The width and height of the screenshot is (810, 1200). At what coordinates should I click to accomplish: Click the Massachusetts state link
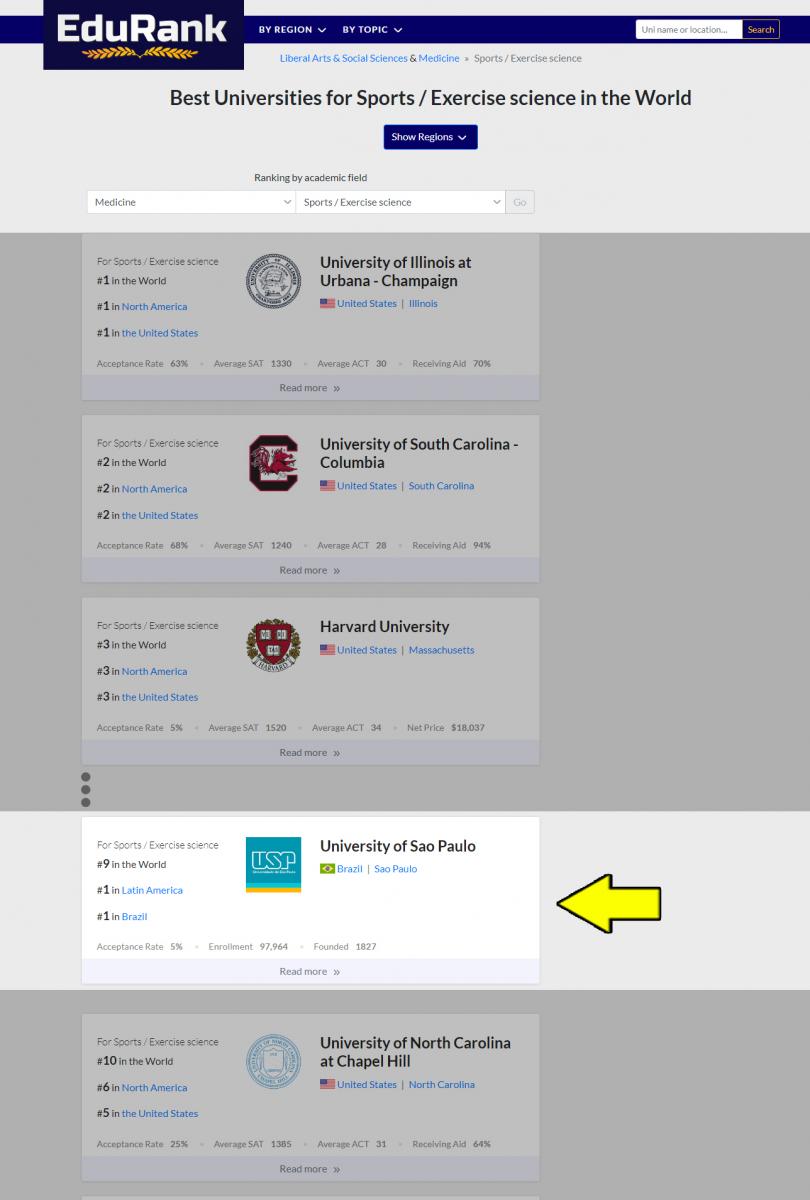pos(441,649)
